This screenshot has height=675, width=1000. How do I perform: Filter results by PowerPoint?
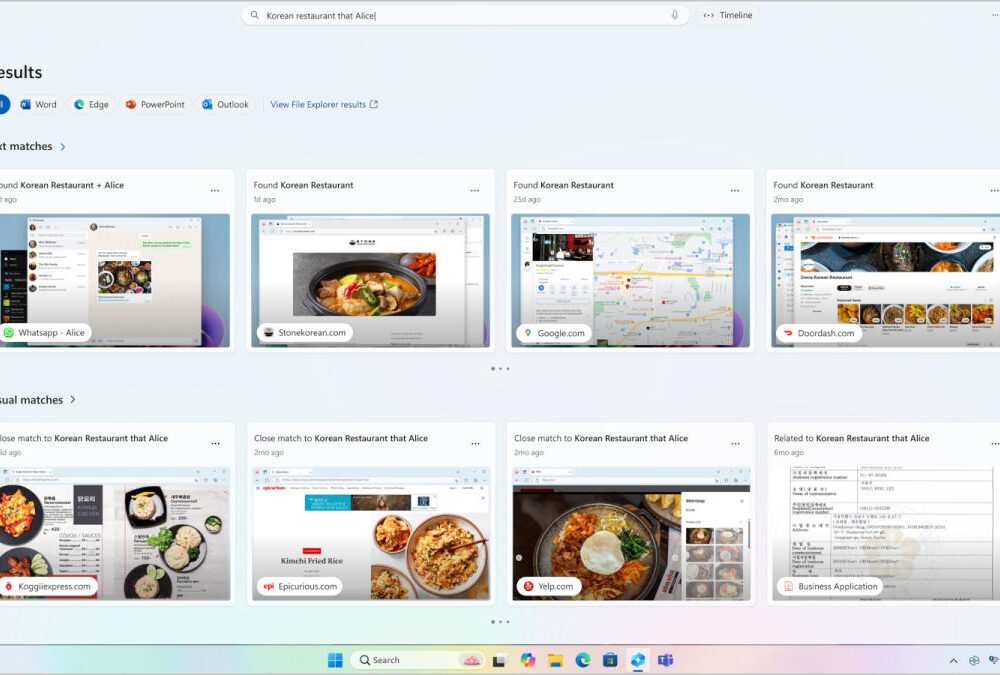click(x=155, y=104)
